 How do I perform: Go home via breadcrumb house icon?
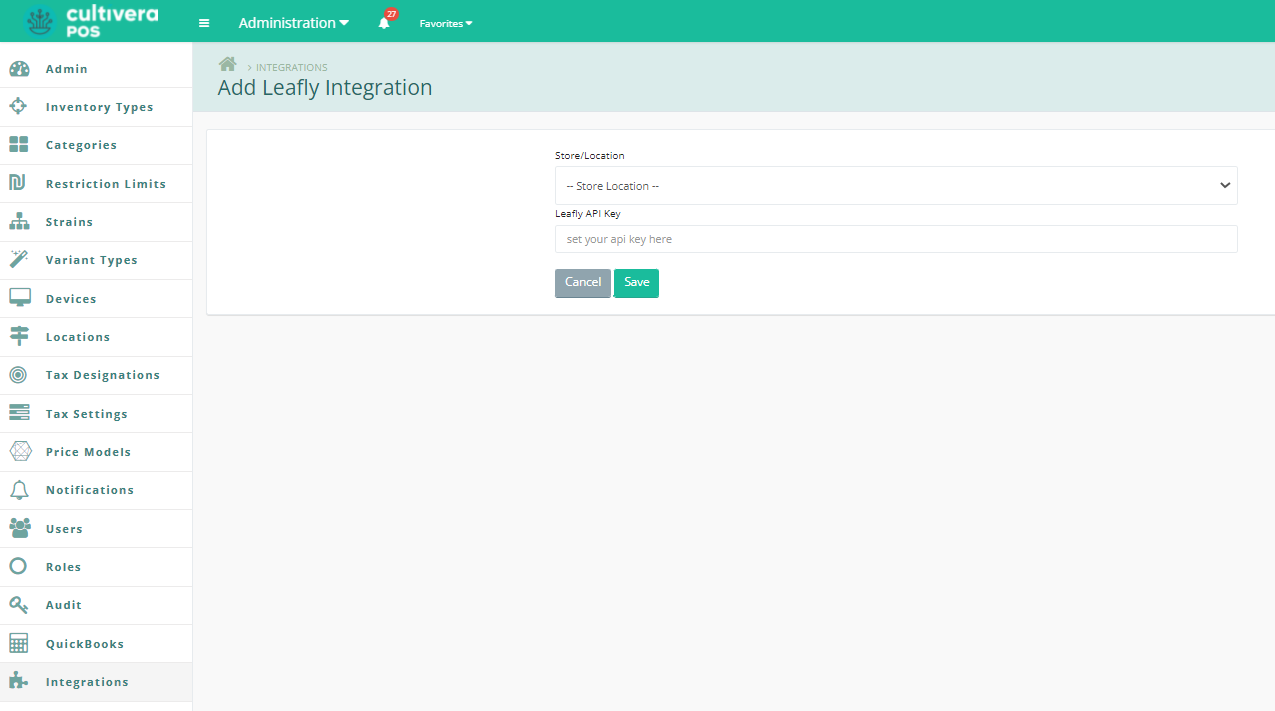228,65
